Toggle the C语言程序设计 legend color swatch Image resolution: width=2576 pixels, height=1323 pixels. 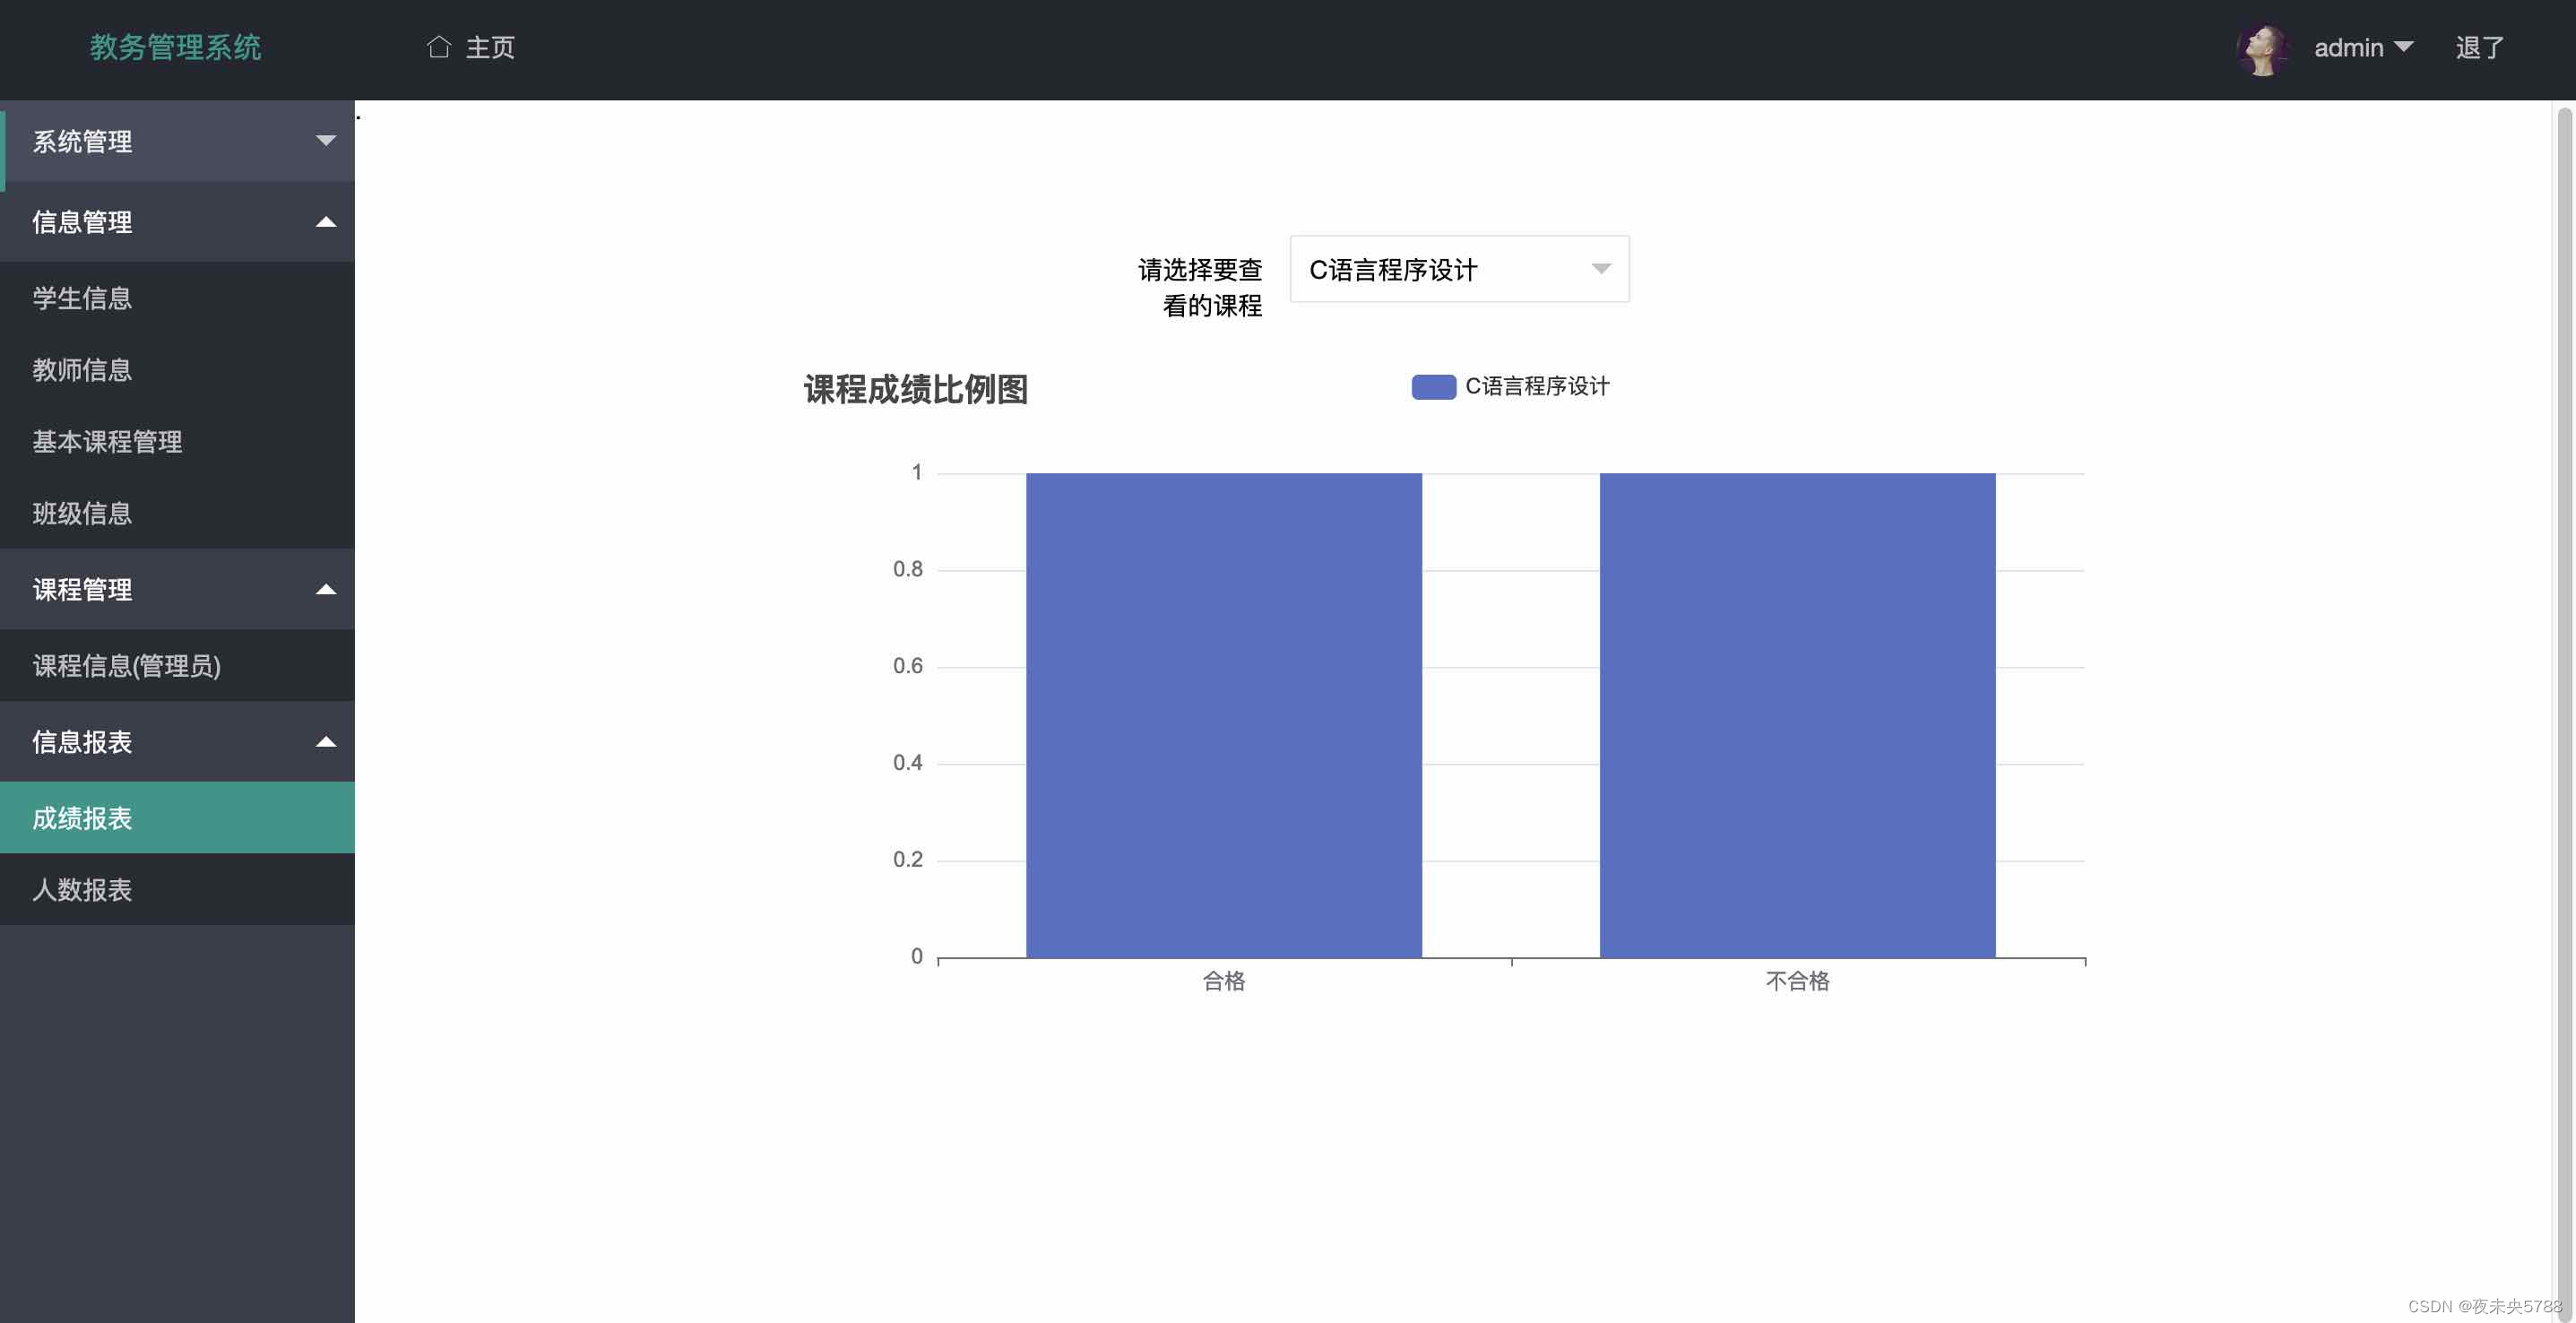(x=1433, y=387)
